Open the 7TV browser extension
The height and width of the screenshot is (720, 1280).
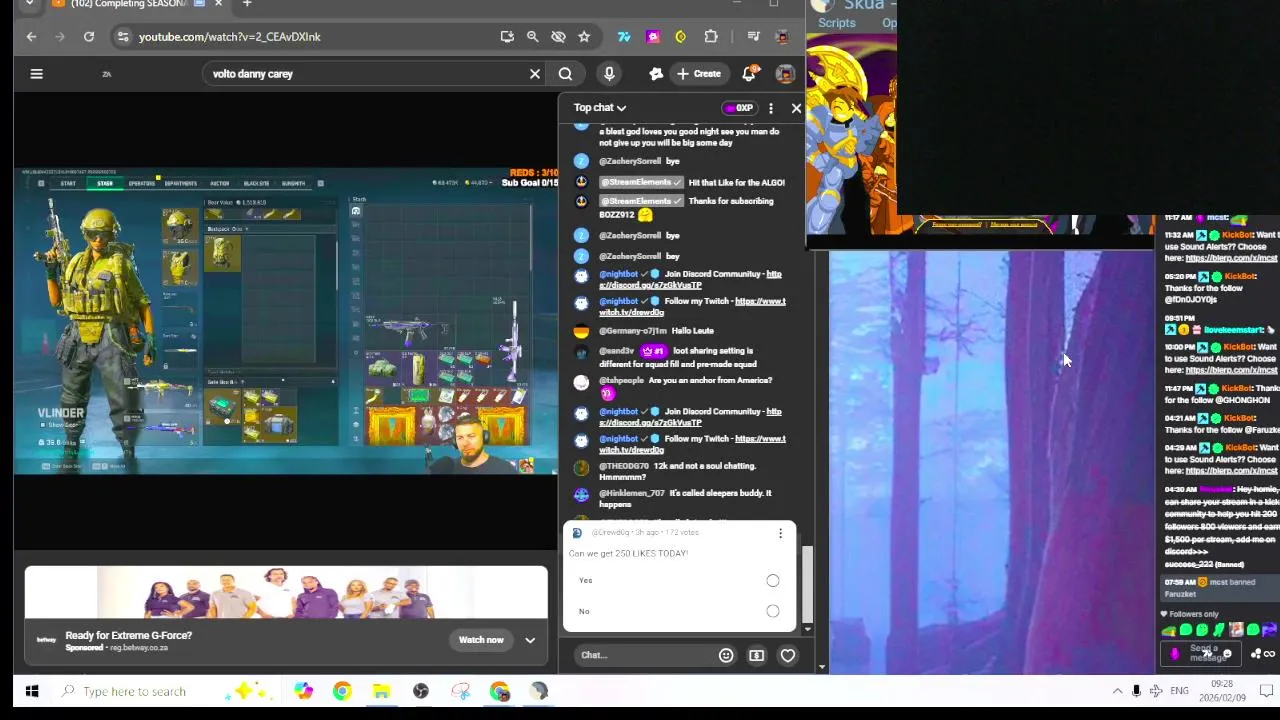point(624,37)
